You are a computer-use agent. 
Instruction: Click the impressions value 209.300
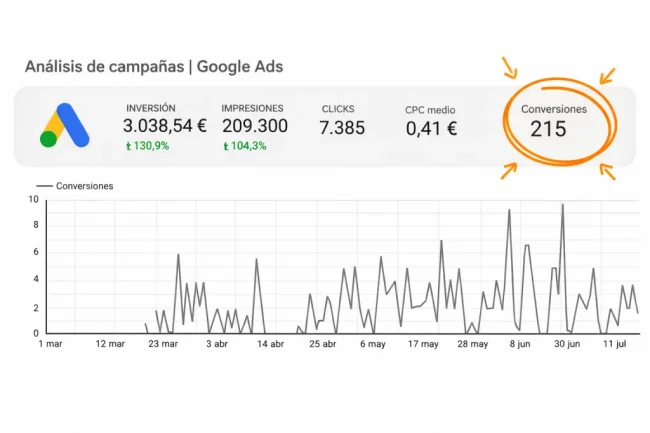[x=255, y=126]
